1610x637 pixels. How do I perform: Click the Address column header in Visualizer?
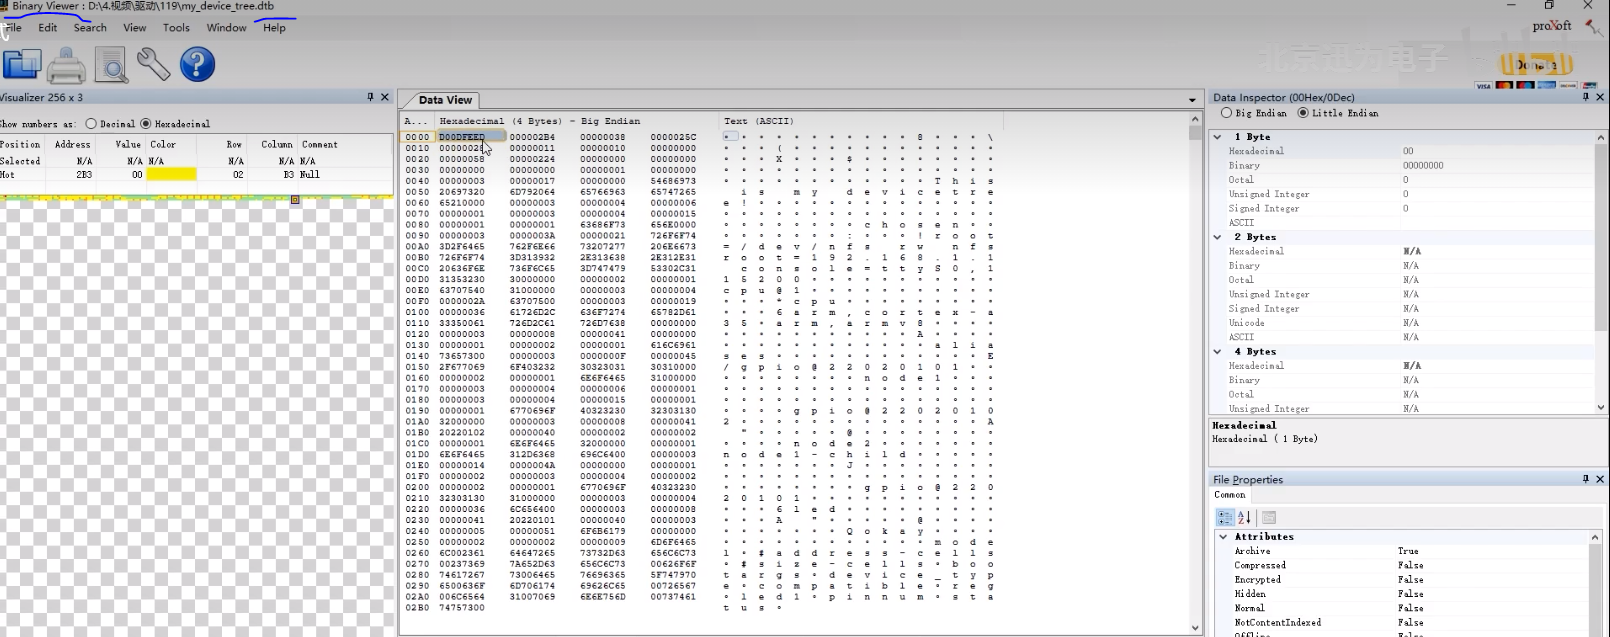pos(72,144)
